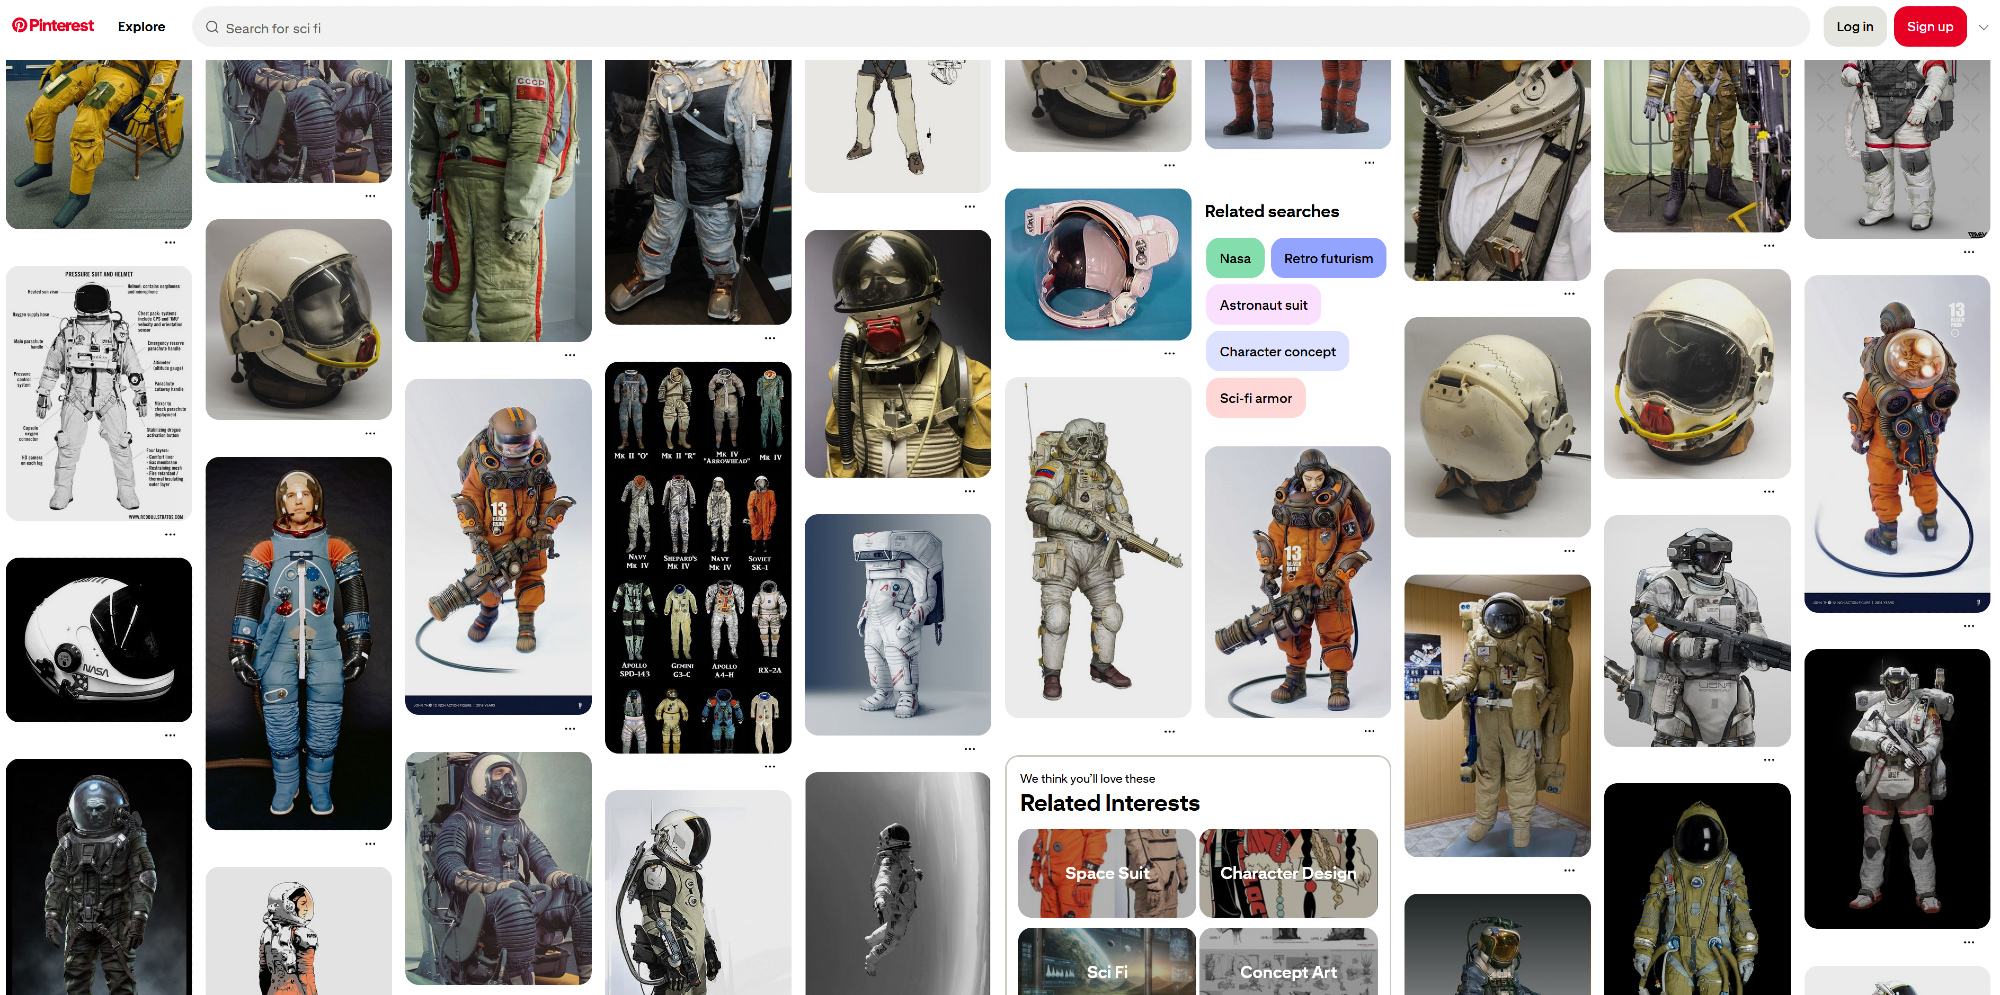Open more options under NASA helmet pin
Image resolution: width=2000 pixels, height=995 pixels.
pyautogui.click(x=170, y=735)
